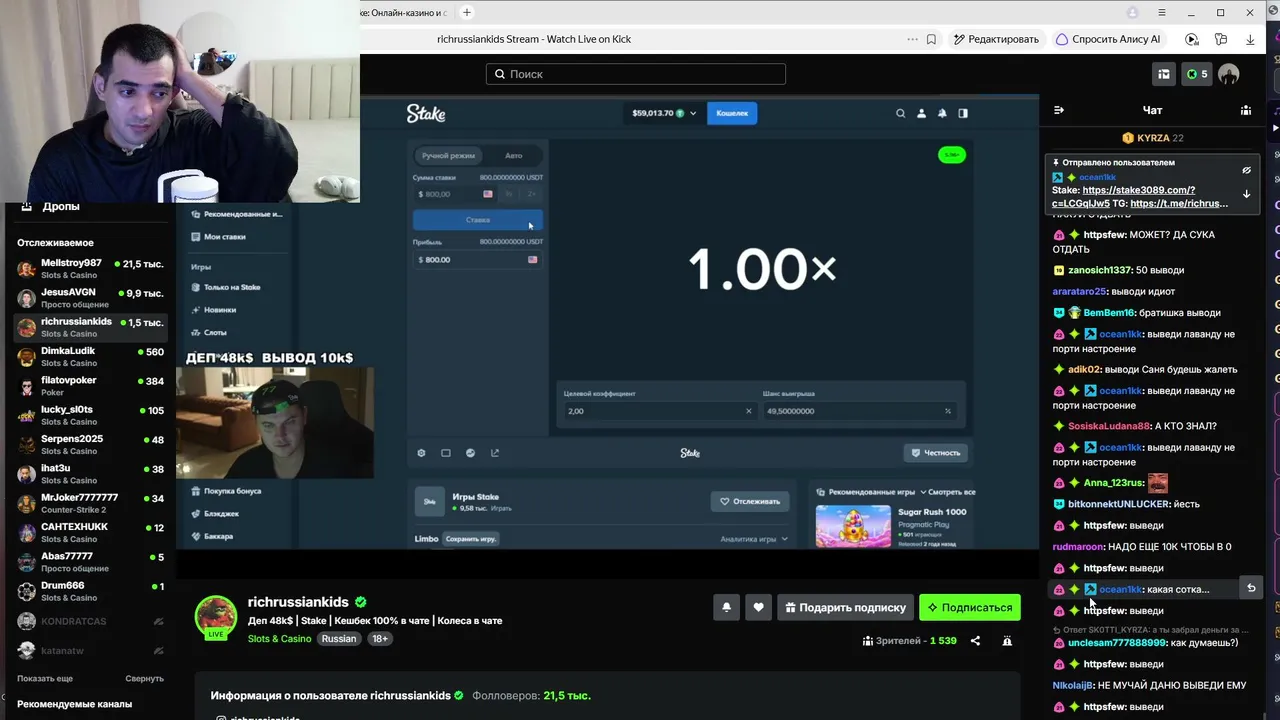1280x720 pixels.
Task: Toggle Stake theatre mode rectangle icon
Action: [x=446, y=453]
